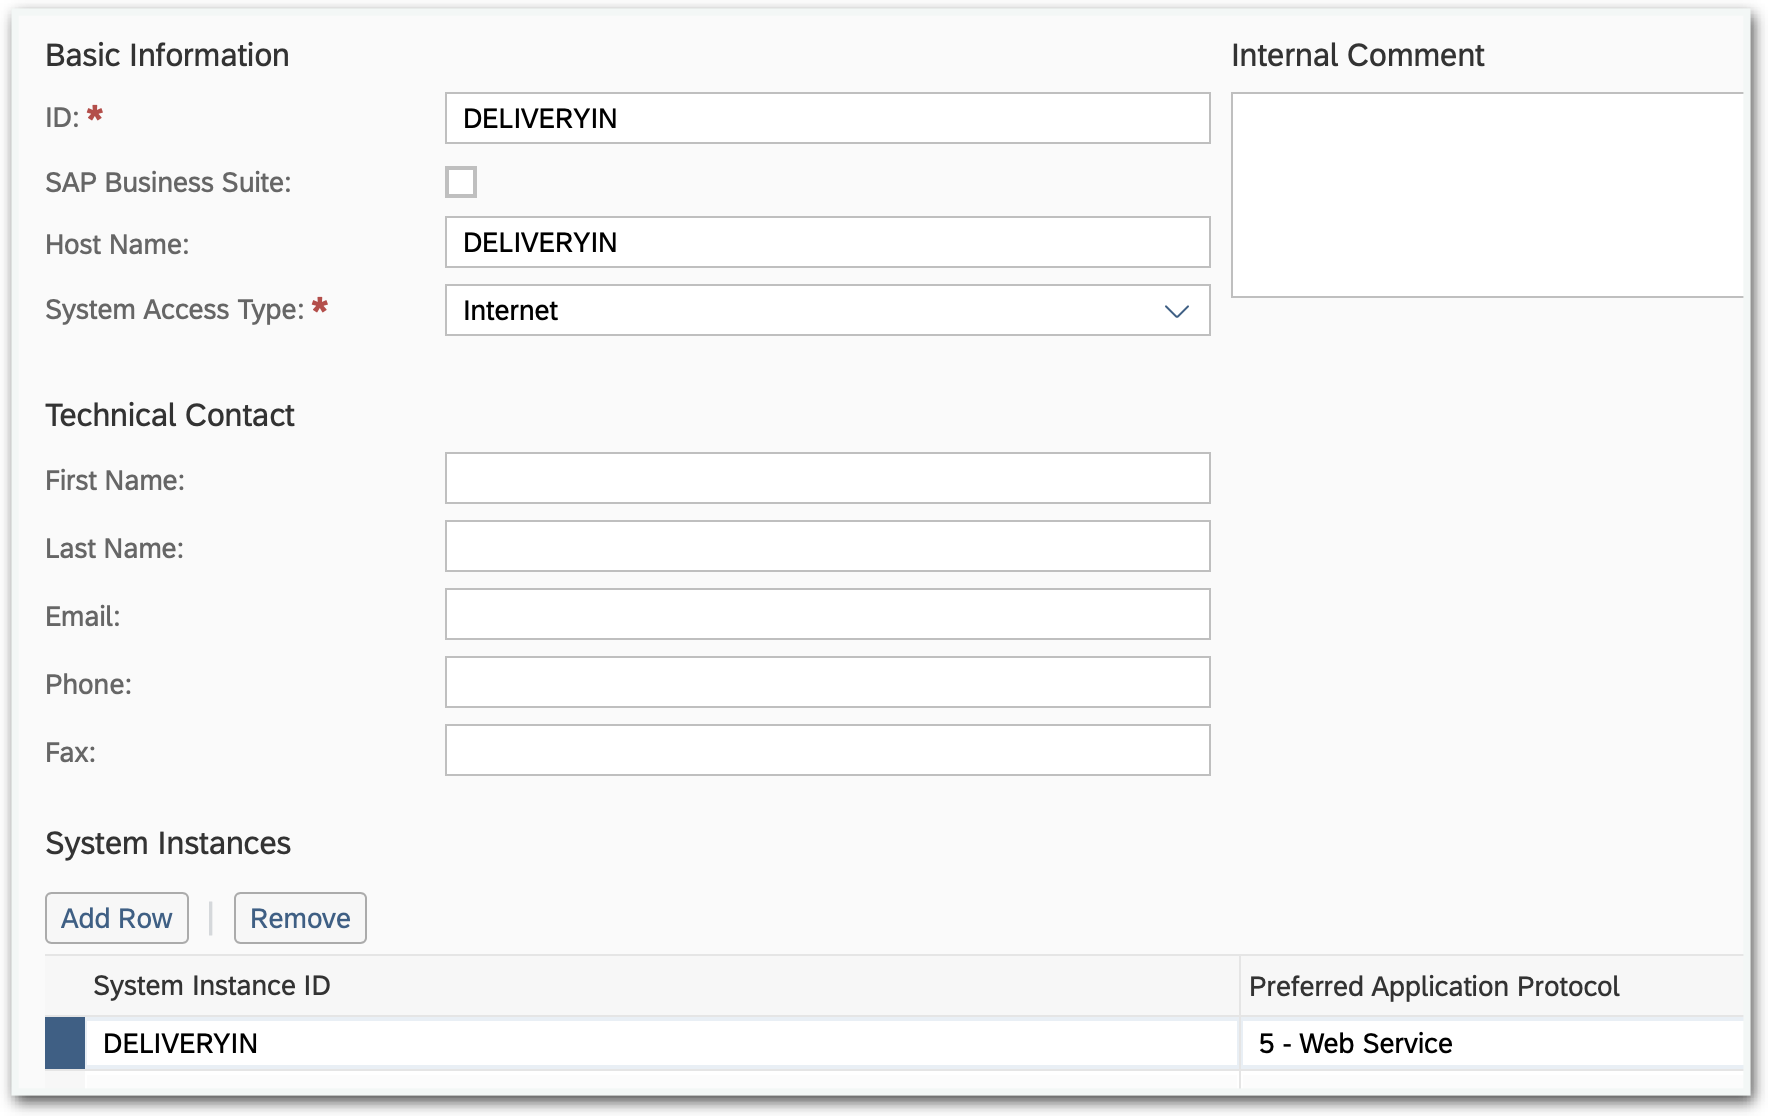The width and height of the screenshot is (1768, 1116).
Task: Focus the First Name field
Action: pyautogui.click(x=827, y=478)
